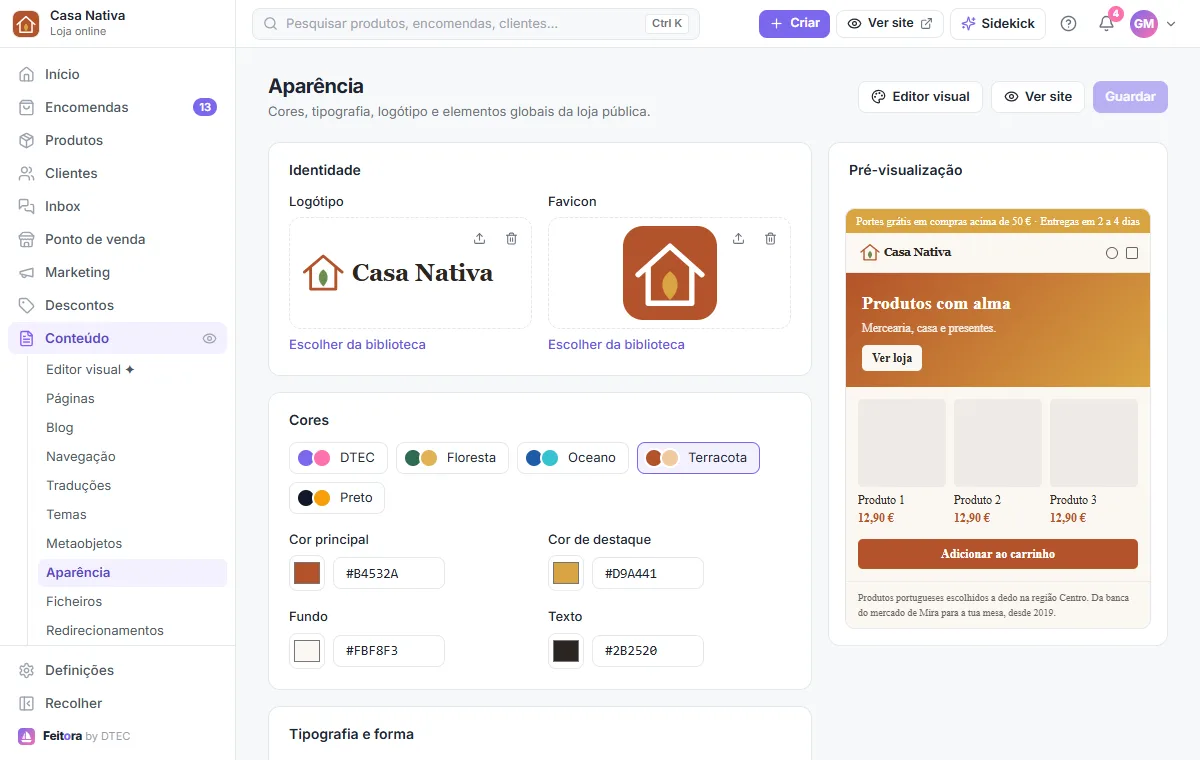Screen dimensions: 1200x760
Task: Click Escolher da biblioteca under Favicon
Action: pos(616,344)
